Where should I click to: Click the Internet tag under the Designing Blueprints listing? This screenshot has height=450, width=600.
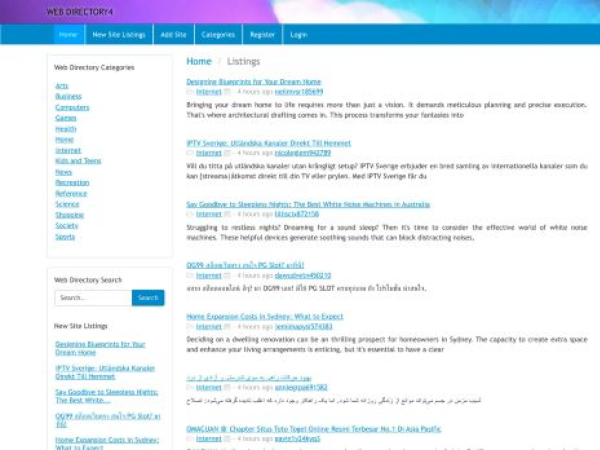click(x=209, y=92)
